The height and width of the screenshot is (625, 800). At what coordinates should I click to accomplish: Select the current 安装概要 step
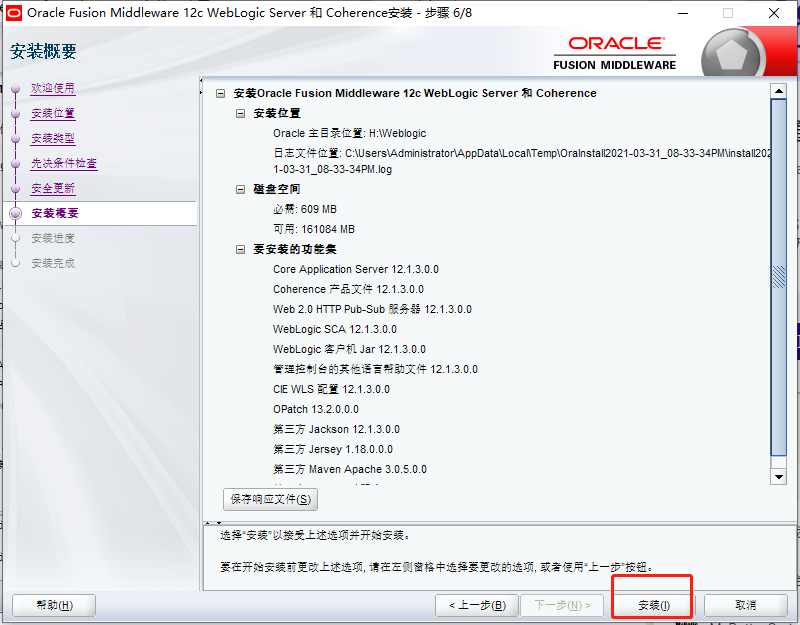click(55, 213)
